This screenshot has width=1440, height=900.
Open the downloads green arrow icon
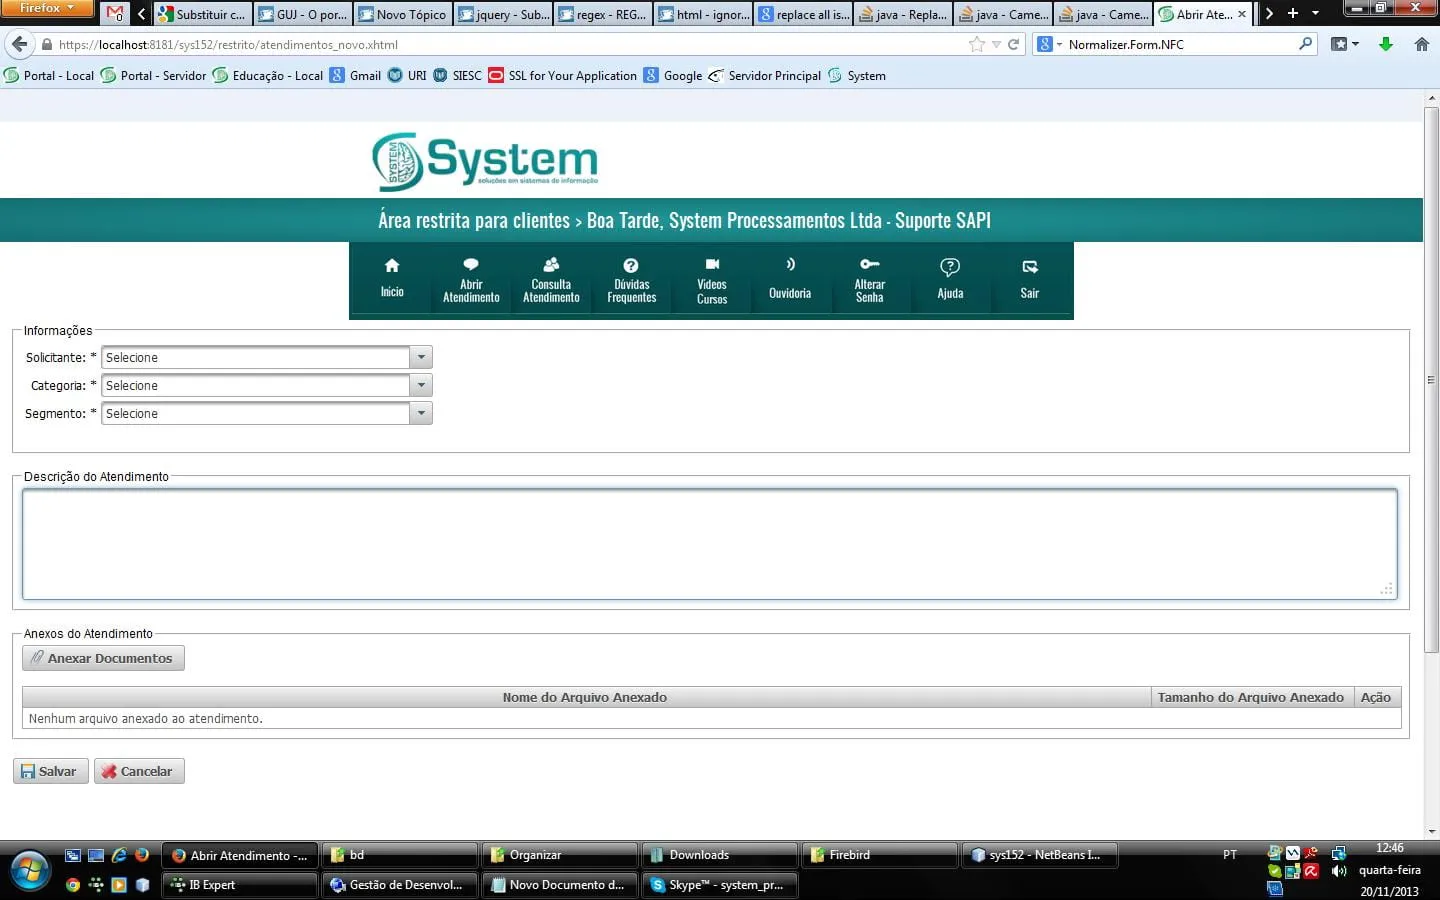[1386, 44]
